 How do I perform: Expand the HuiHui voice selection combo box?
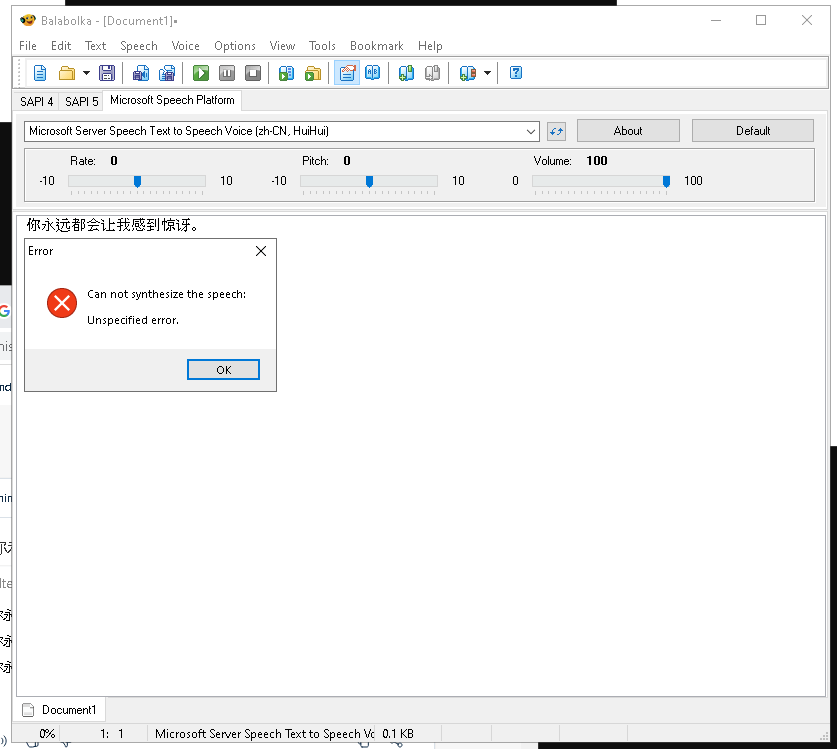tap(282, 131)
